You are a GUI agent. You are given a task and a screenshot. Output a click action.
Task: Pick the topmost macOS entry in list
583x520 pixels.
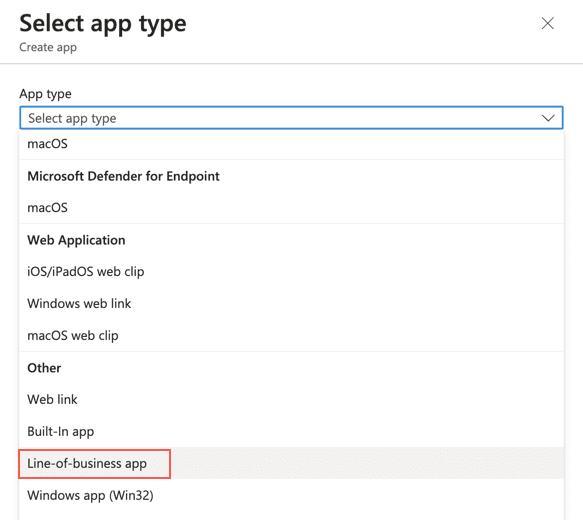(x=292, y=144)
